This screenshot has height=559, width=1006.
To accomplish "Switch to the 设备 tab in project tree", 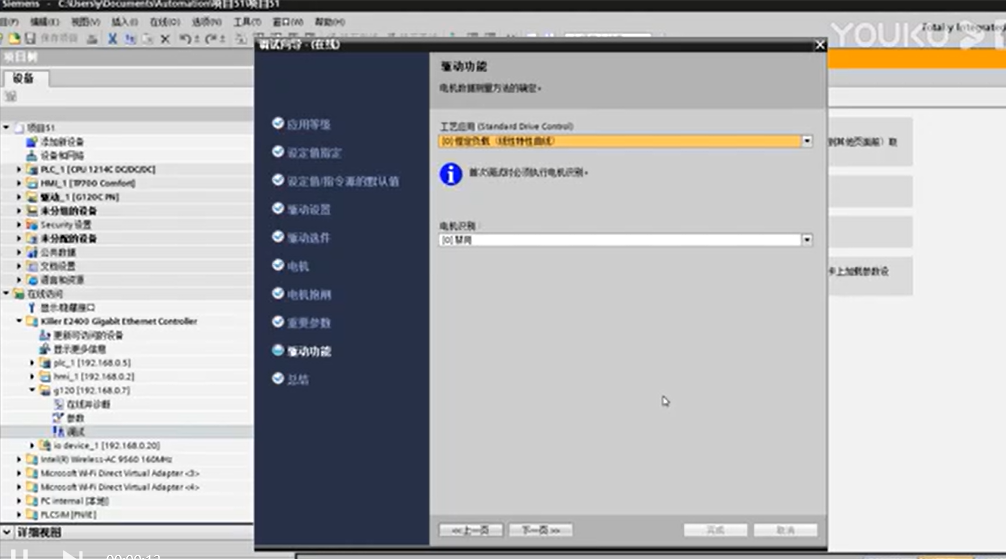I will click(x=24, y=78).
